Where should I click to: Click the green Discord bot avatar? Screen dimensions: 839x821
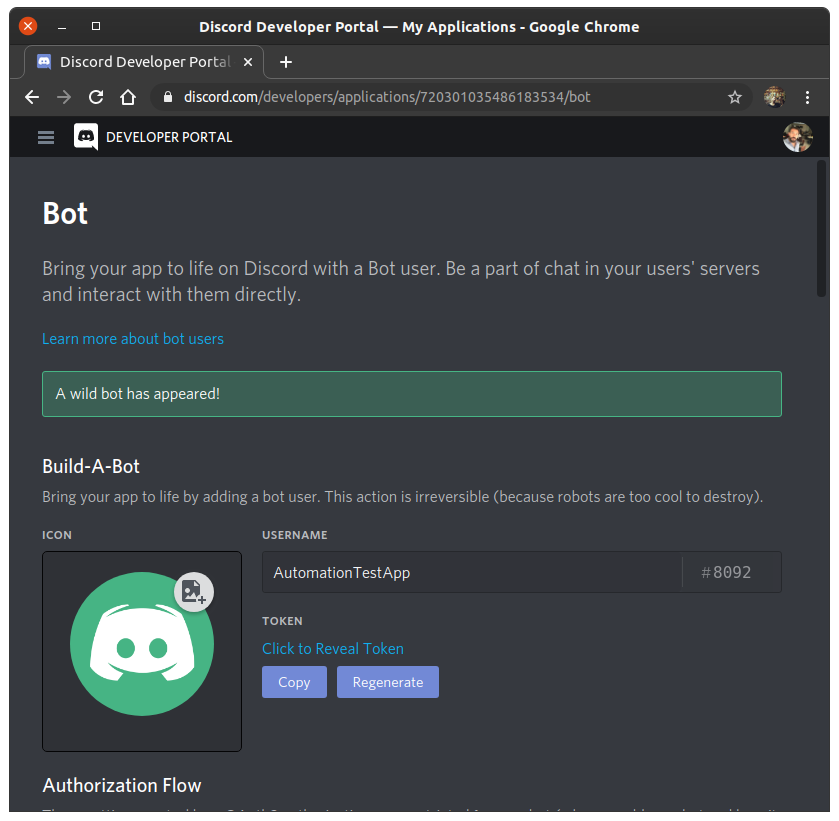[142, 644]
